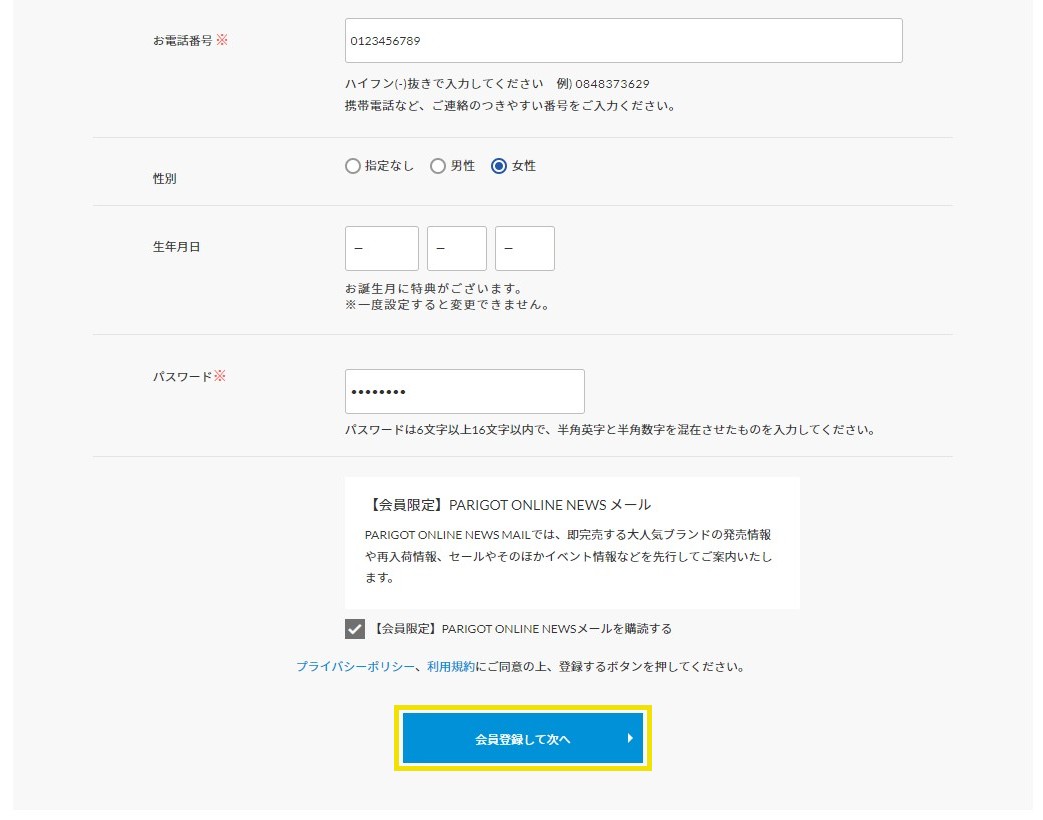
Task: Open the birth month dropdown
Action: (457, 249)
